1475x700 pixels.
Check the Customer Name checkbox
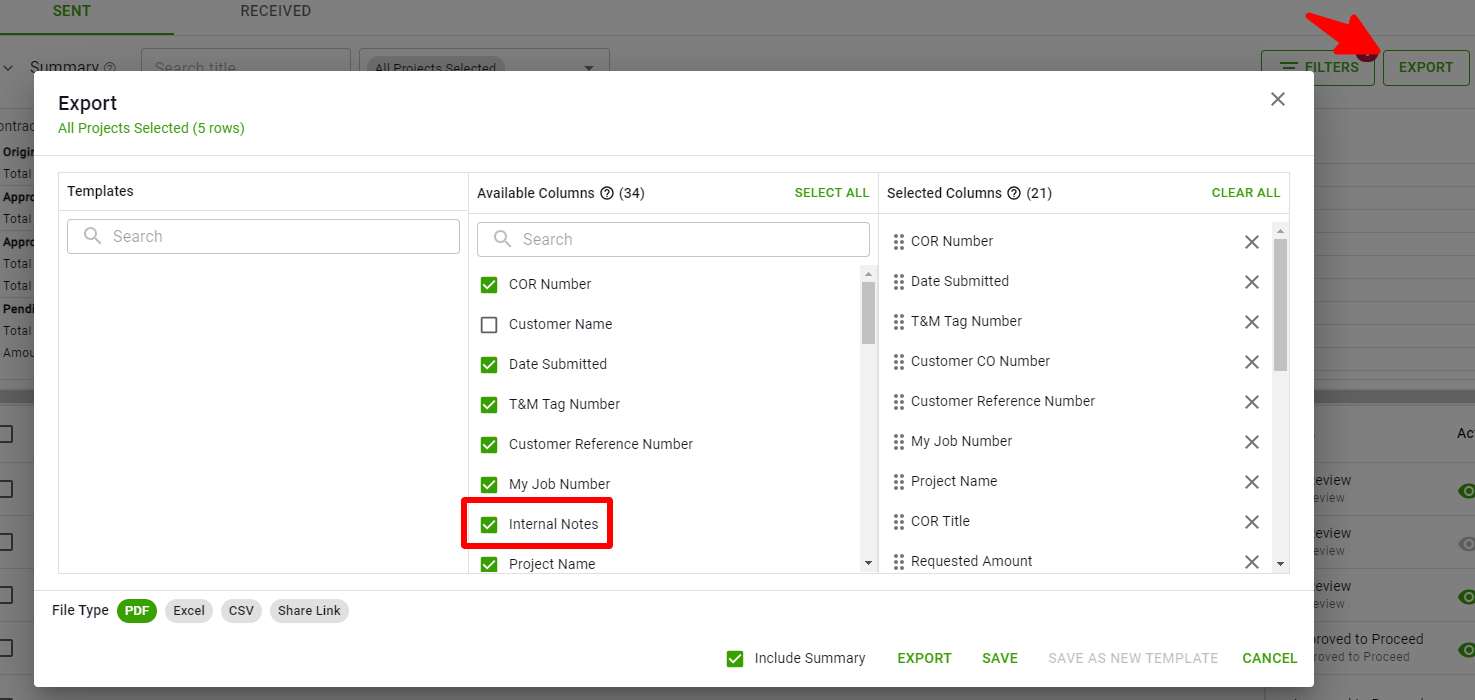[x=488, y=324]
